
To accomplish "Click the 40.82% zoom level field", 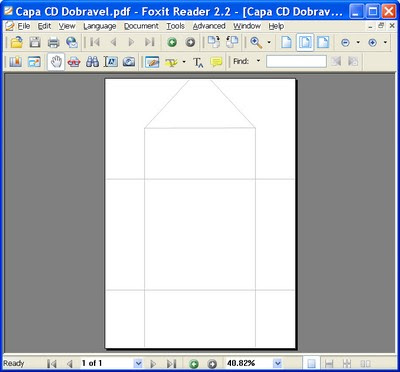I will (249, 363).
